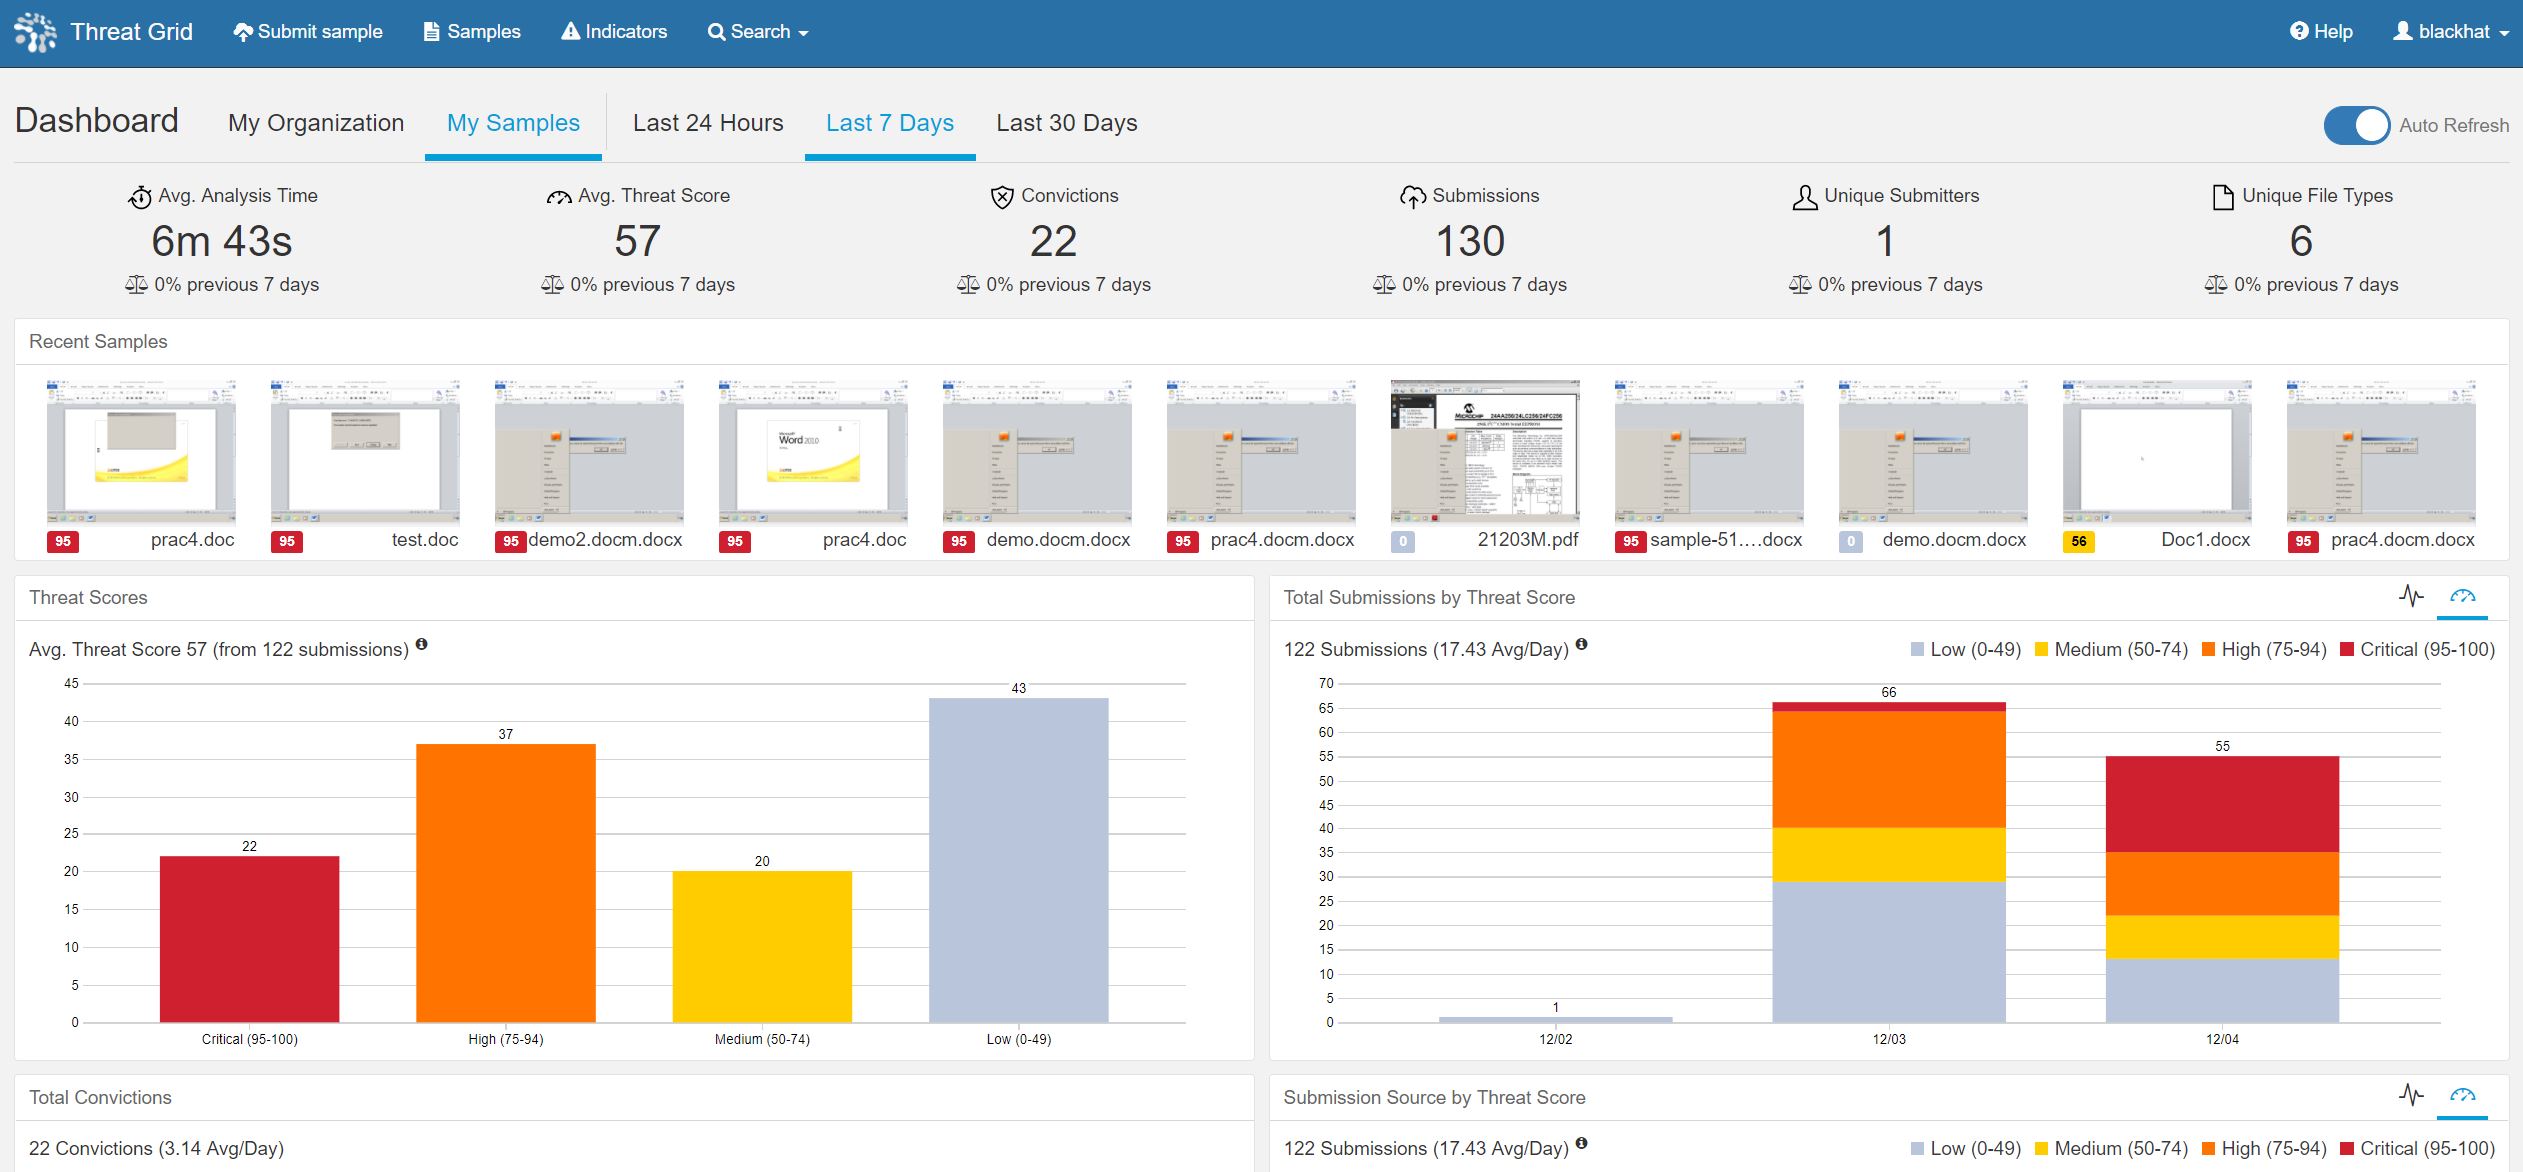Toggle Low (0-49) legend series off
Screen dimensions: 2523x1172
pyautogui.click(x=1965, y=650)
